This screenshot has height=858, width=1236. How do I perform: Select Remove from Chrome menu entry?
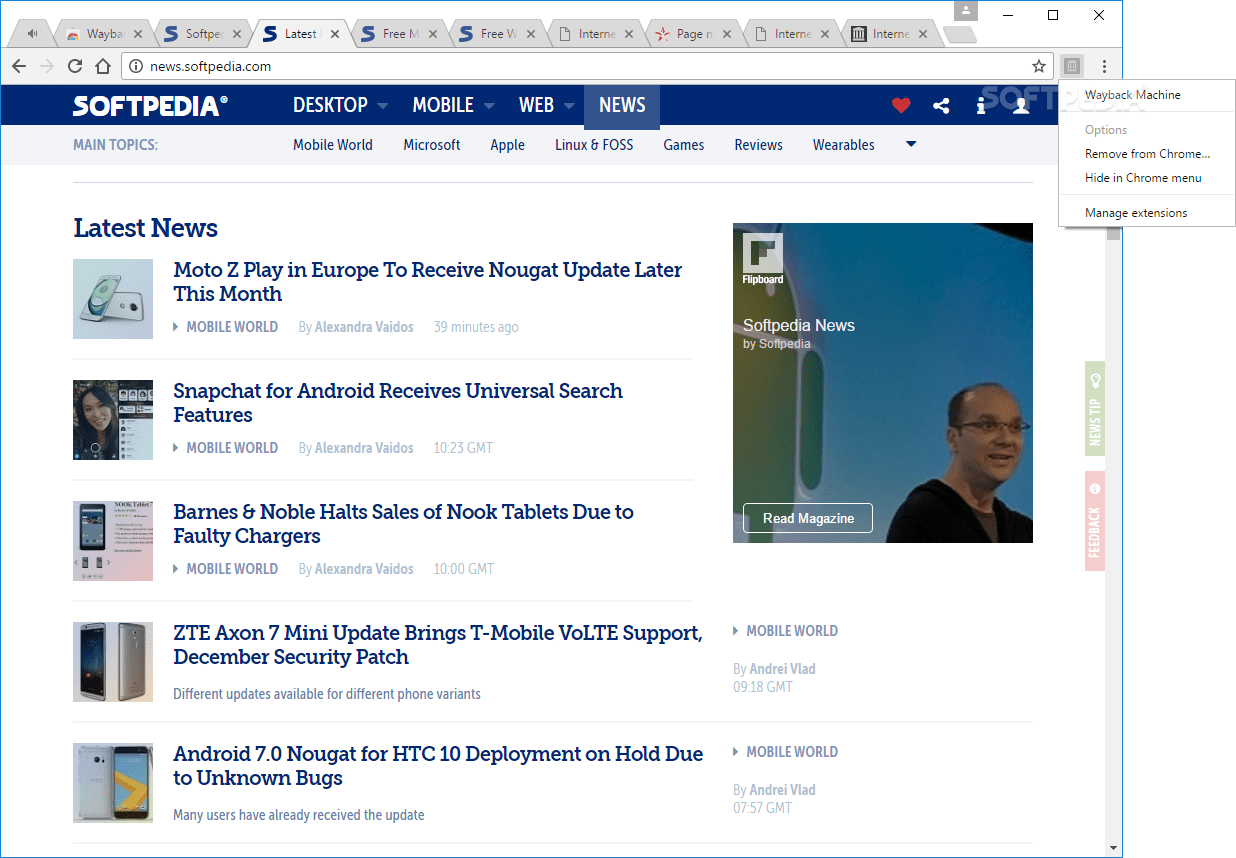coord(1147,154)
